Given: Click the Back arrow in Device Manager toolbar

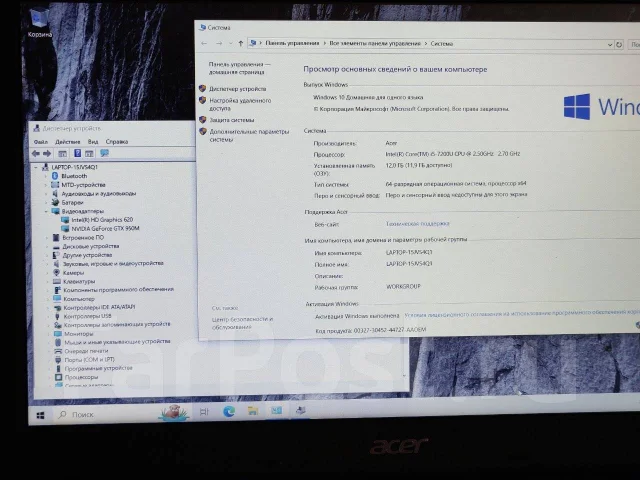Looking at the screenshot, I should pos(36,153).
